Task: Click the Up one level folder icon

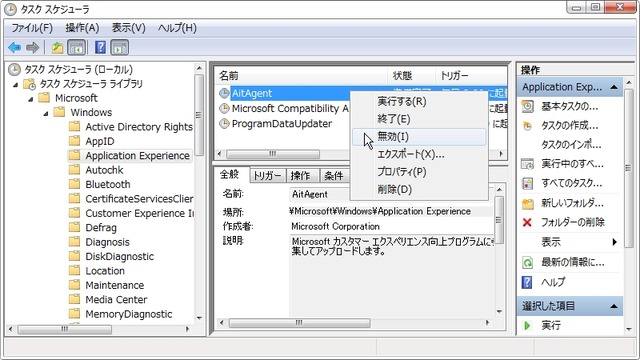Action: [x=57, y=48]
